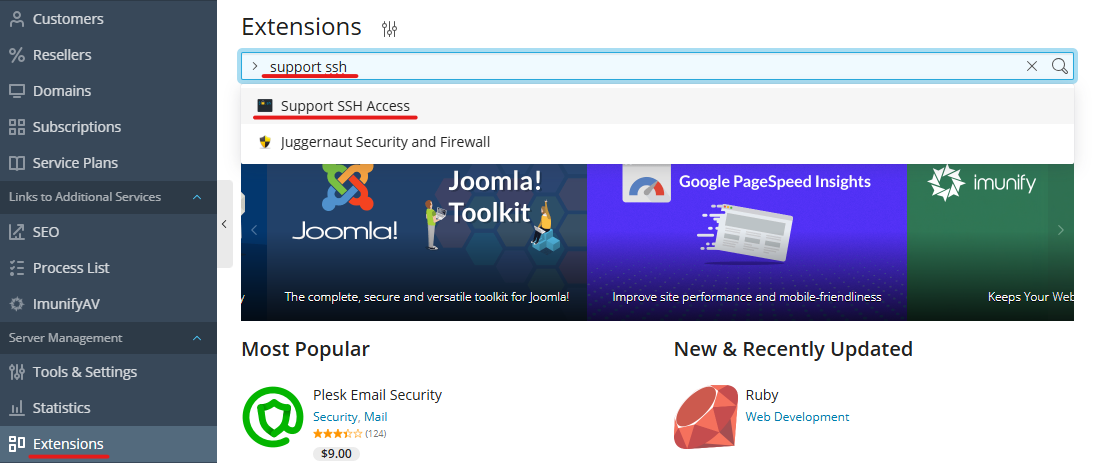This screenshot has width=1096, height=463.
Task: Open ImunifyAV in the sidebar
Action: click(108, 304)
